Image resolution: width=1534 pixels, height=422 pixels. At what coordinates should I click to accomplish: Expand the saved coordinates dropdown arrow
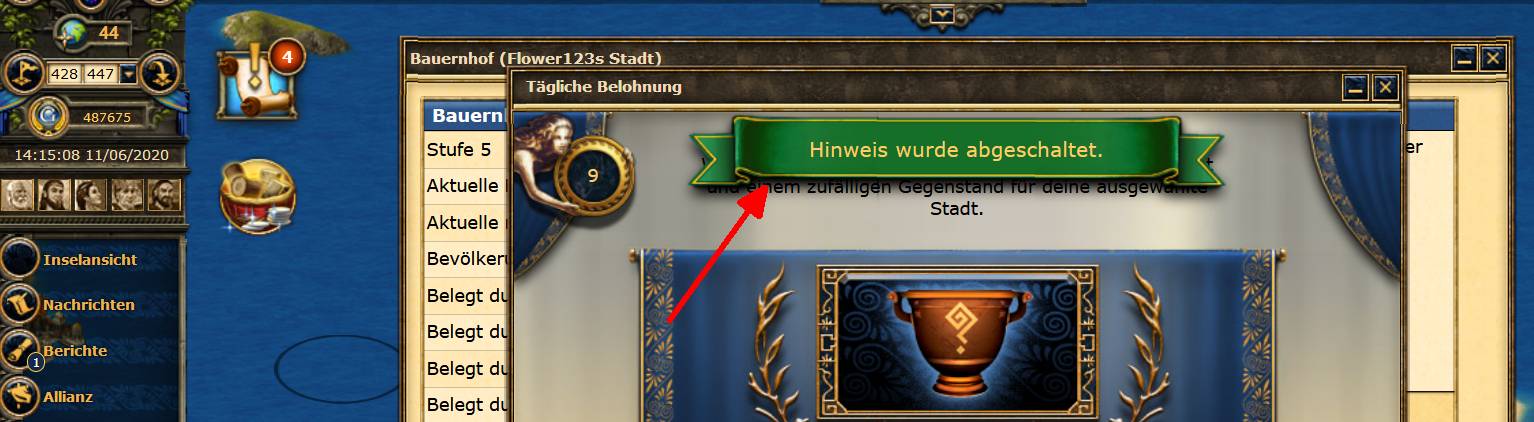tap(129, 73)
